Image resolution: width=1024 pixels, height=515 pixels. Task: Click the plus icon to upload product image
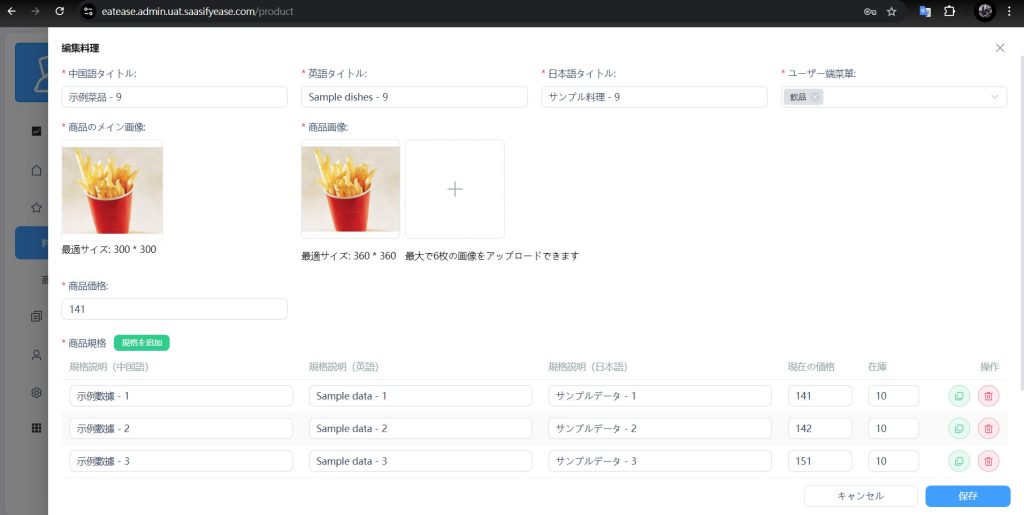[x=454, y=189]
